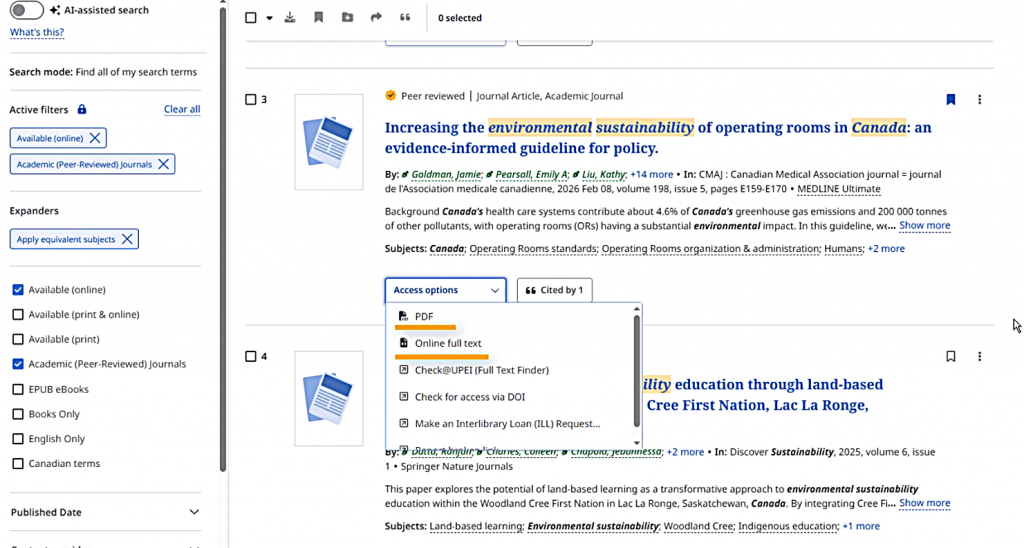
Task: Expand +2 more subjects on result 3
Action: click(x=886, y=249)
